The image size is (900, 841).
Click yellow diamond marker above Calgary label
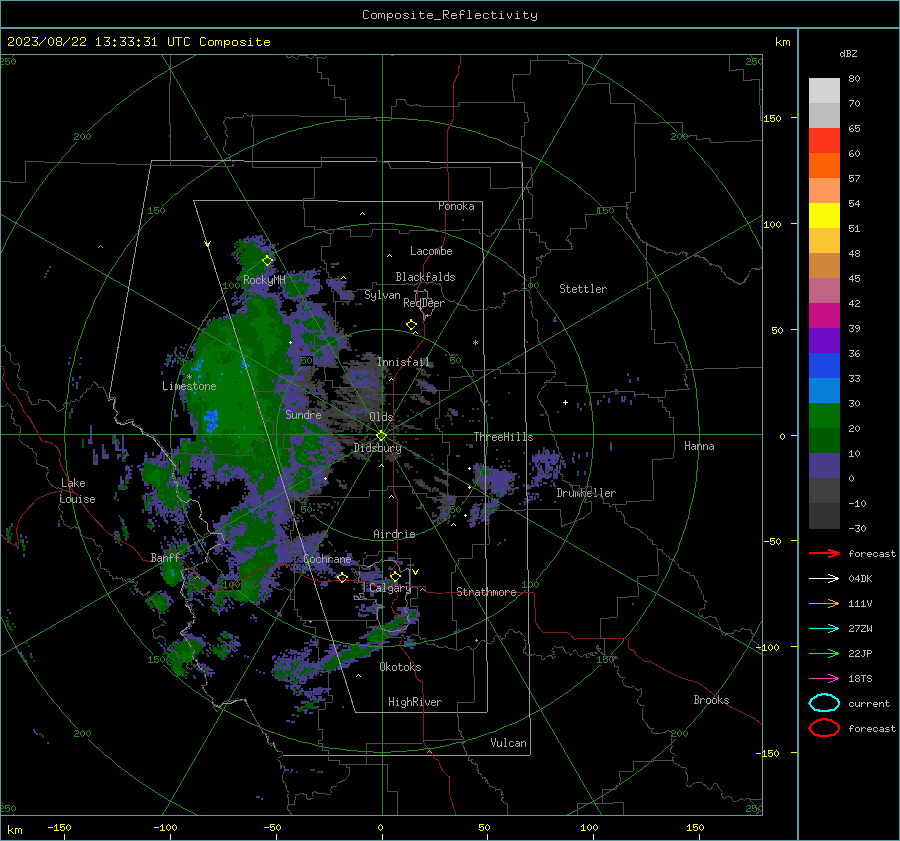tap(395, 576)
